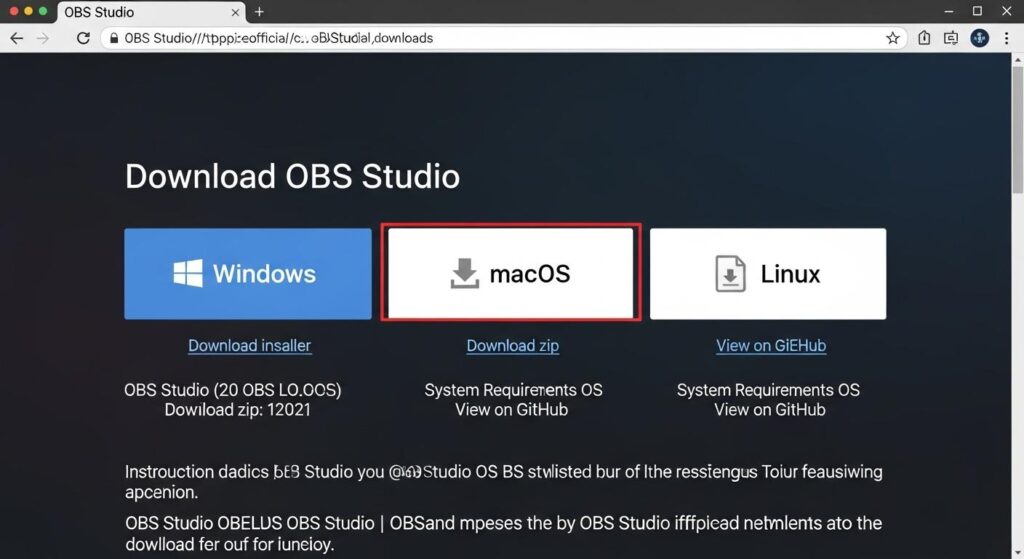Screen dimensions: 1024x559
Task: Click 'View on GitHub' text under macOS
Action: 511,410
